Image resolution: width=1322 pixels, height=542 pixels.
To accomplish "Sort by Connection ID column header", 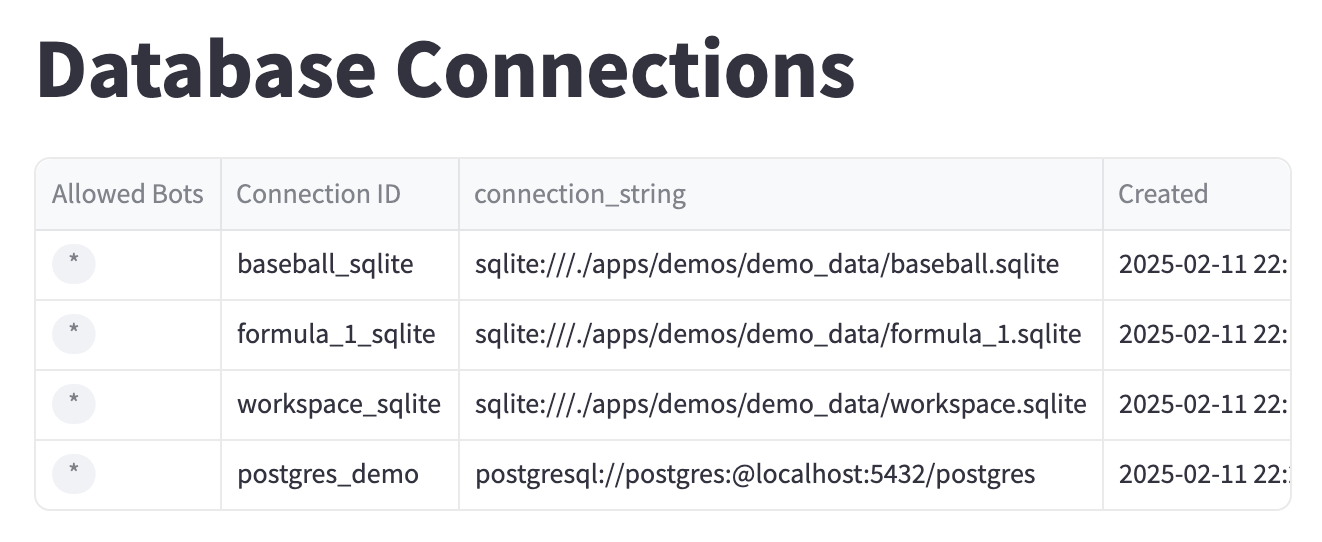I will (340, 194).
